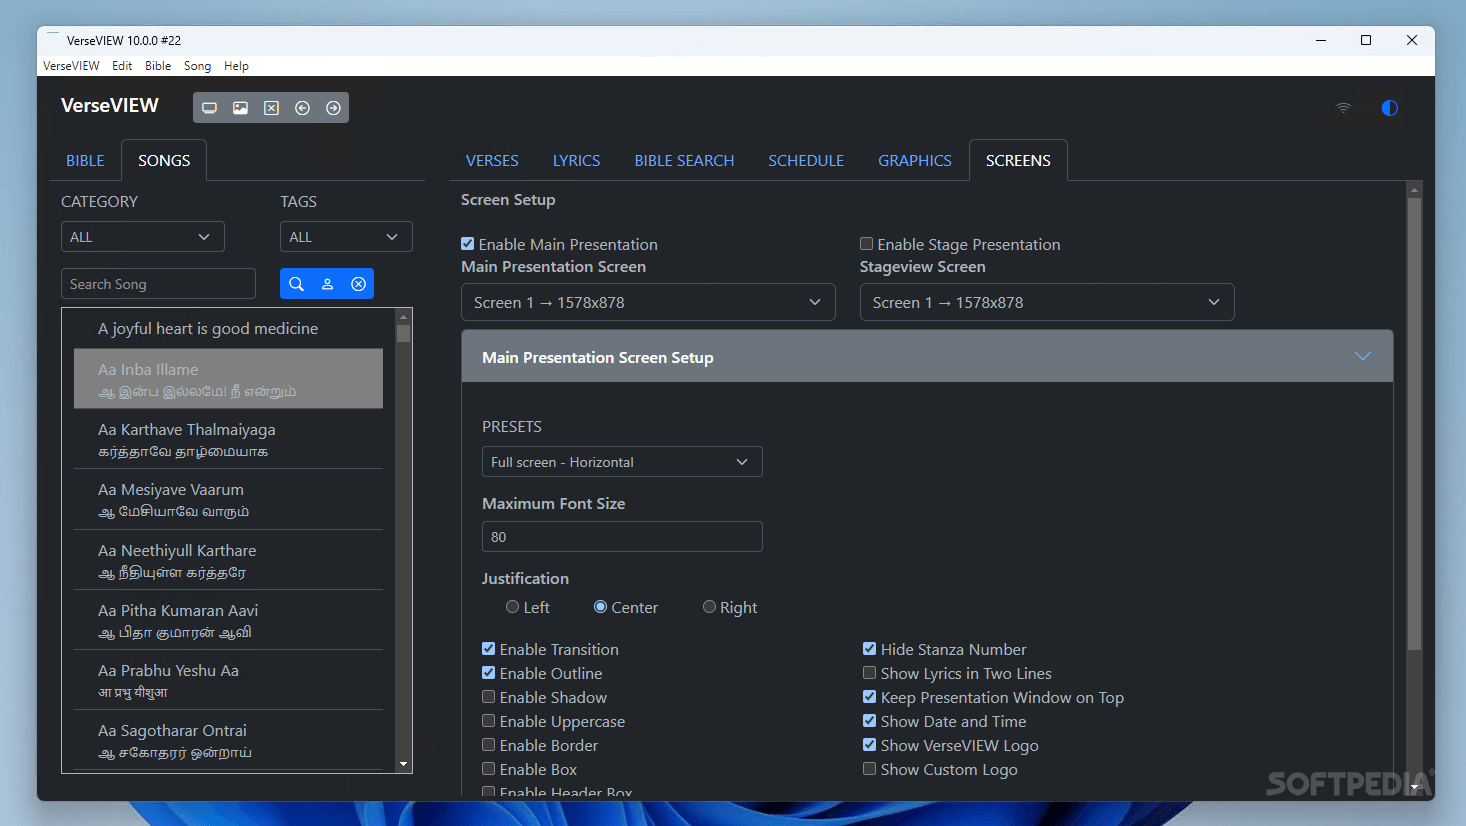This screenshot has height=826, width=1466.
Task: Check Show Custom Logo
Action: 869,769
